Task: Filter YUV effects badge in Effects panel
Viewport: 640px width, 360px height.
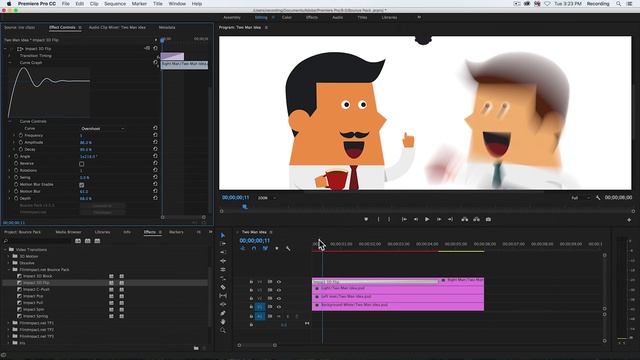Action: click(97, 241)
